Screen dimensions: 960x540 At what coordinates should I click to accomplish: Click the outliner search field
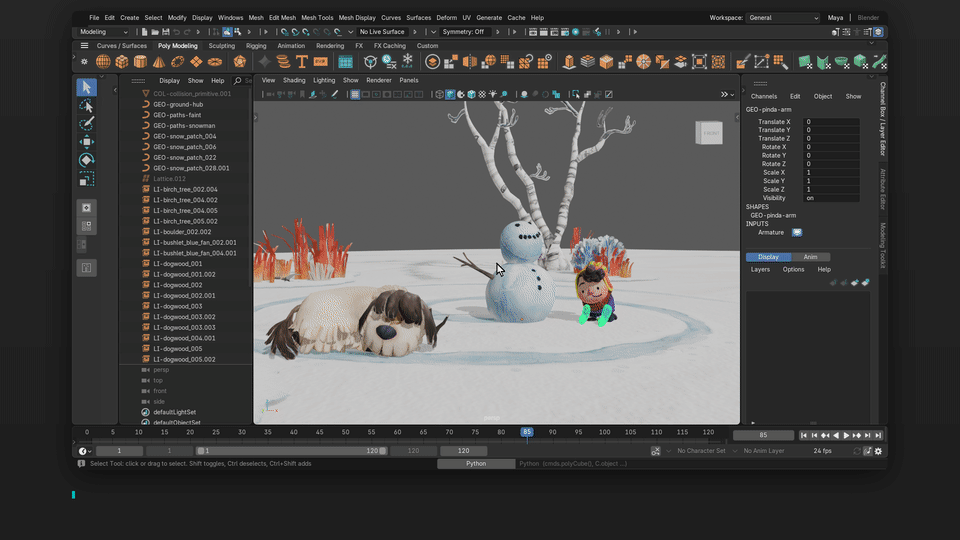[242, 81]
